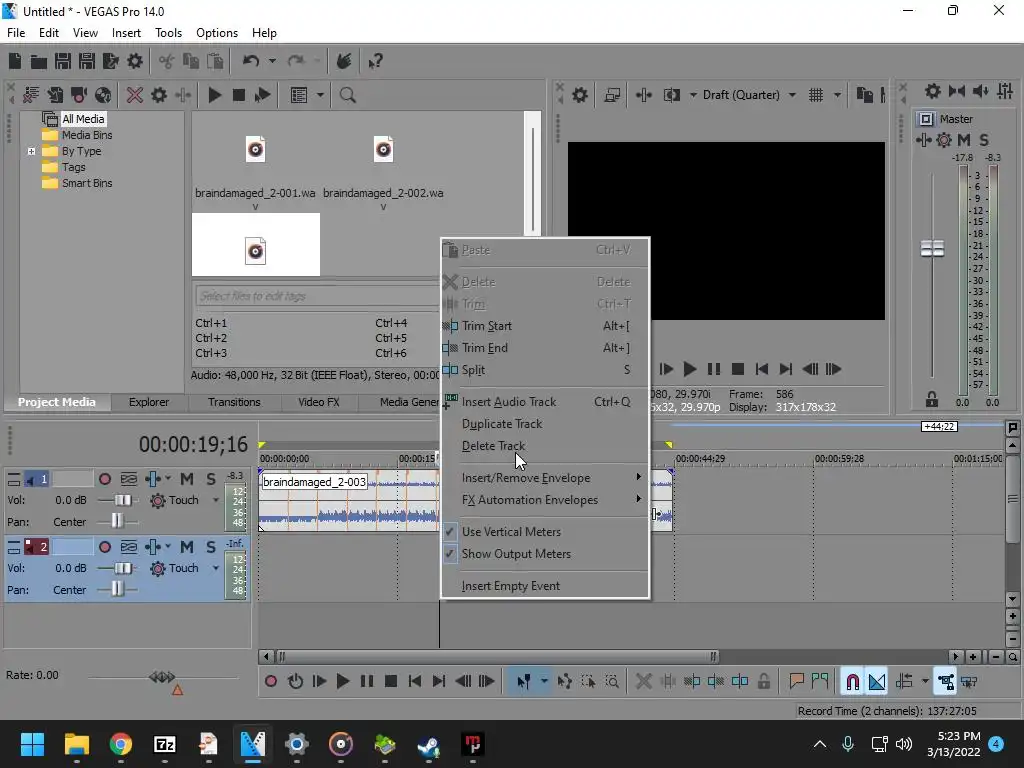Select the Zoom Edit tool

(x=612, y=682)
